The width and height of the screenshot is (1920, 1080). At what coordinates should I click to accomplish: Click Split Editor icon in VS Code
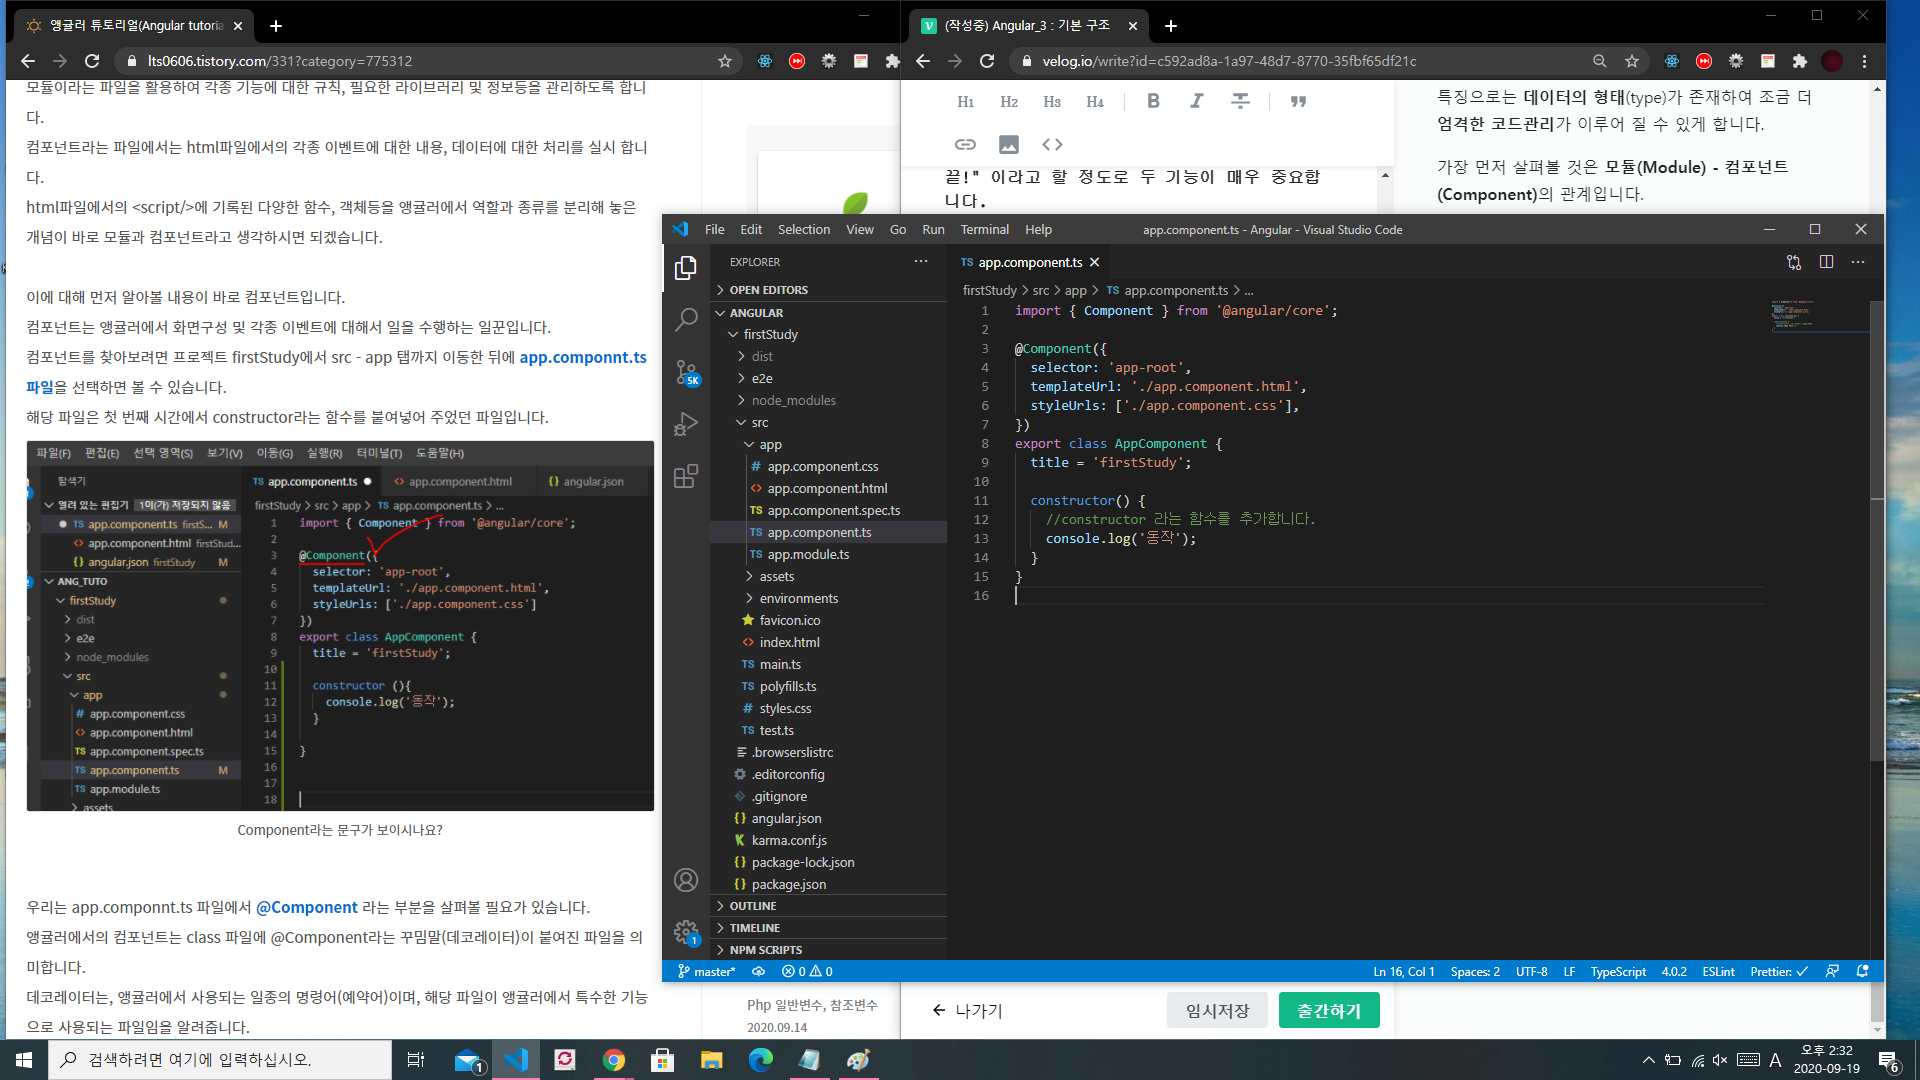tap(1826, 262)
